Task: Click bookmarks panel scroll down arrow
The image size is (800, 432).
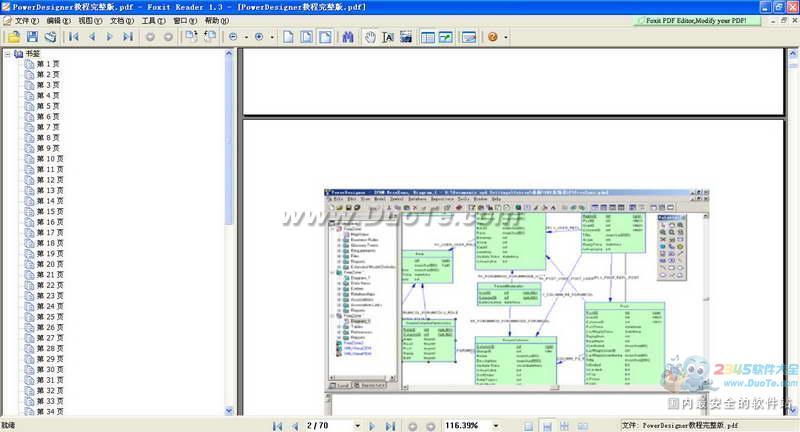Action: pyautogui.click(x=229, y=411)
